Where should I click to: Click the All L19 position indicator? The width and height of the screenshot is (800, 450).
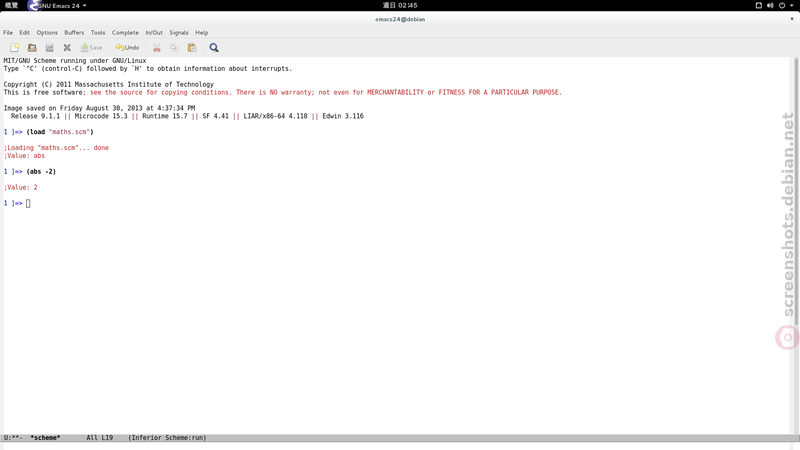pyautogui.click(x=99, y=438)
